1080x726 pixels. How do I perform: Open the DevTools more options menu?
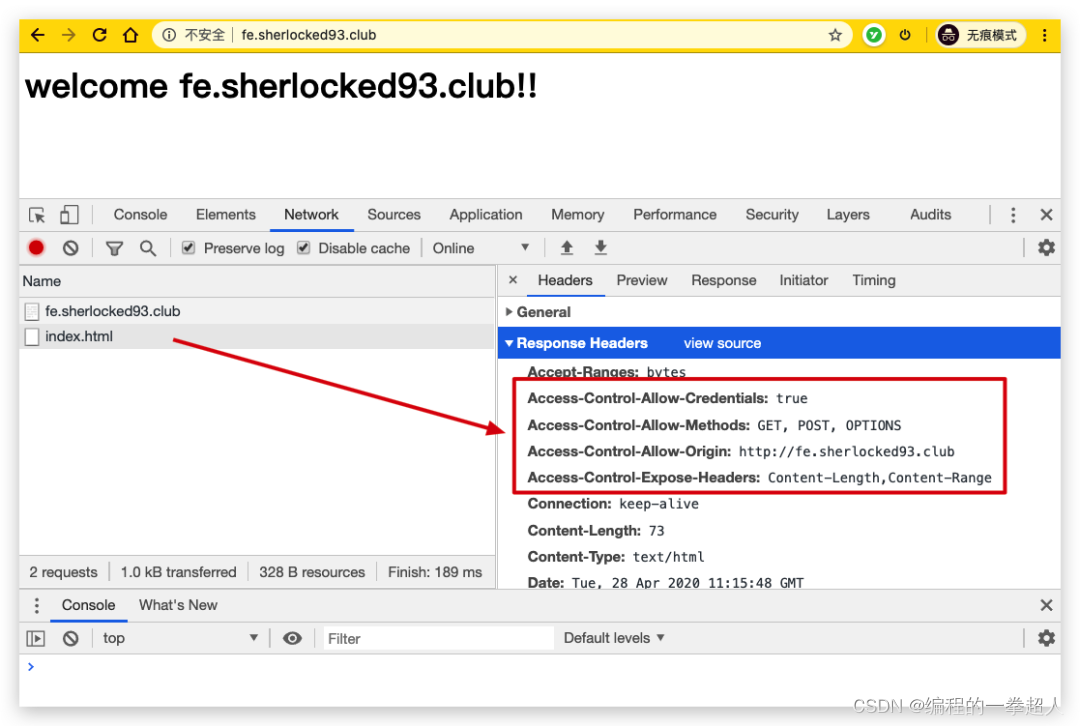(x=1012, y=215)
